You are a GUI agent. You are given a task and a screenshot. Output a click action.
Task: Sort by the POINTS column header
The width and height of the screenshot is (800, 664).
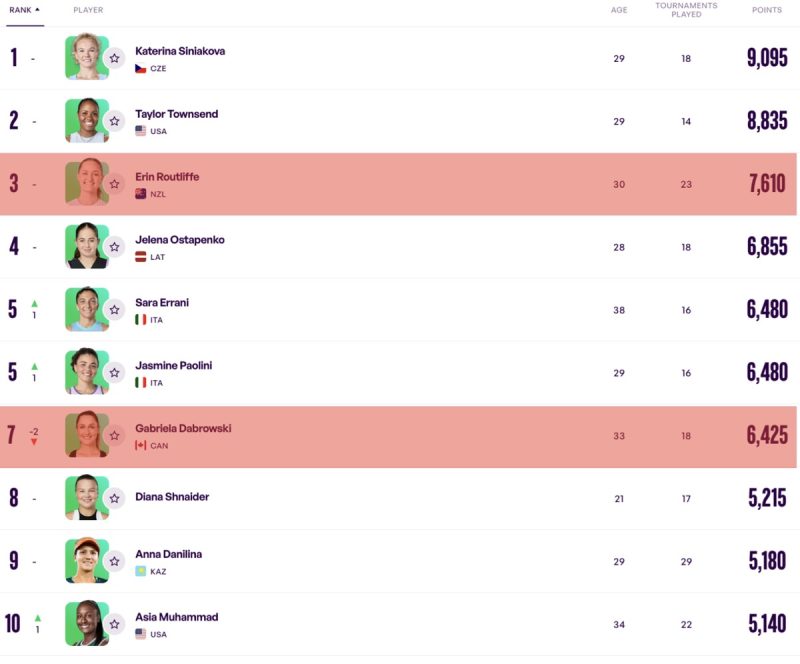point(766,10)
